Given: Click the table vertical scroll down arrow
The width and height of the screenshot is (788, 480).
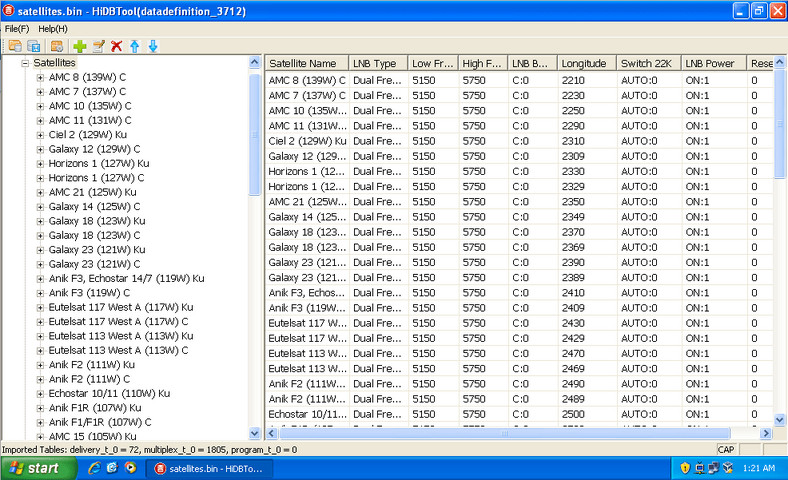Looking at the screenshot, I should [x=779, y=419].
